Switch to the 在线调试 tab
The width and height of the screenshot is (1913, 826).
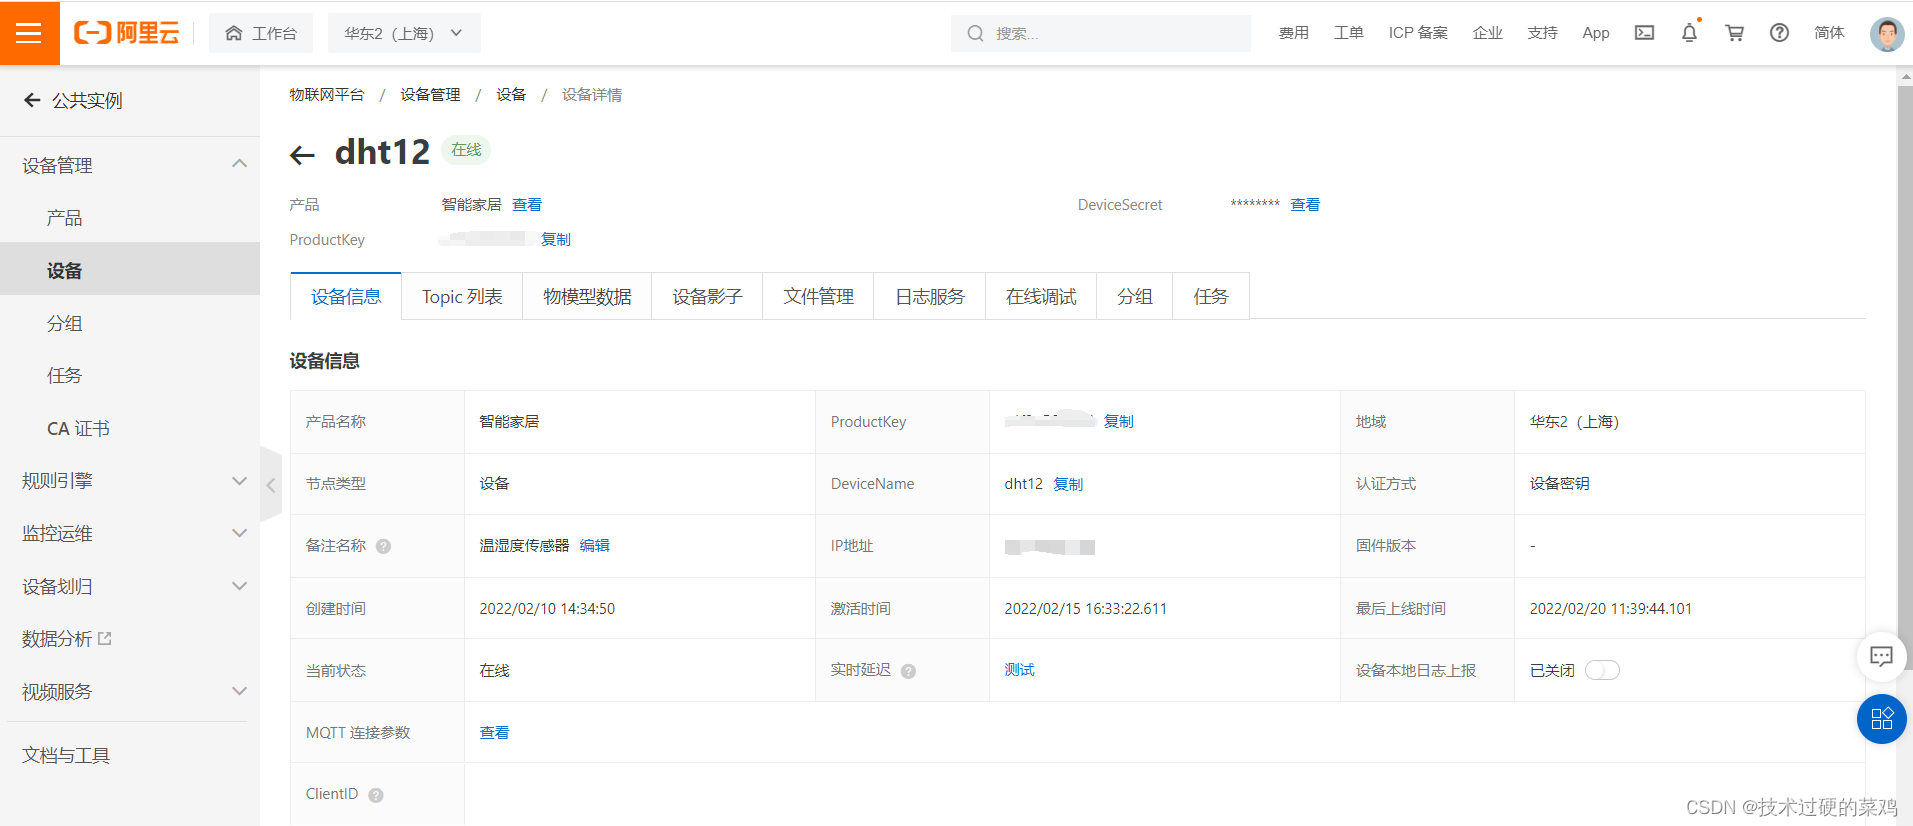point(1041,296)
